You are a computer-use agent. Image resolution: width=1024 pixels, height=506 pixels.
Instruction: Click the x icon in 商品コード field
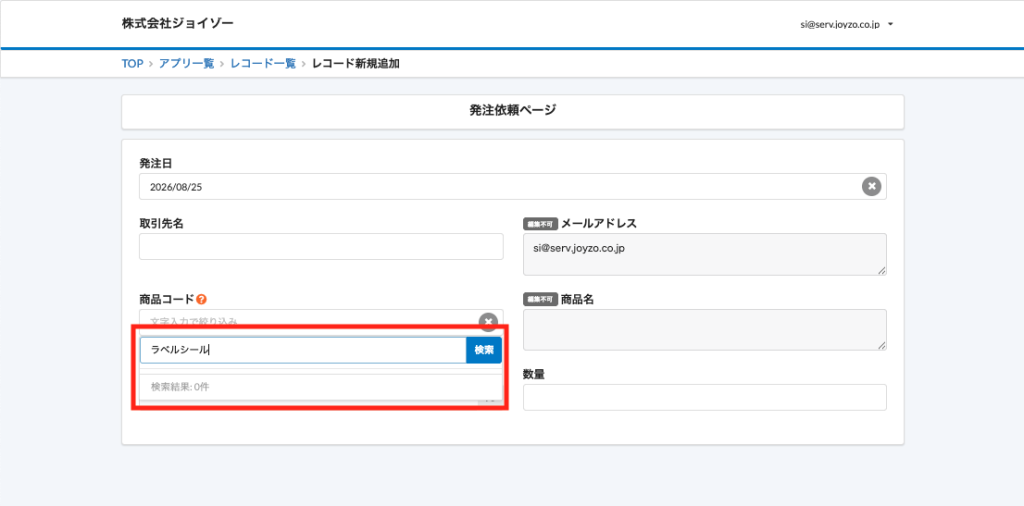(488, 322)
